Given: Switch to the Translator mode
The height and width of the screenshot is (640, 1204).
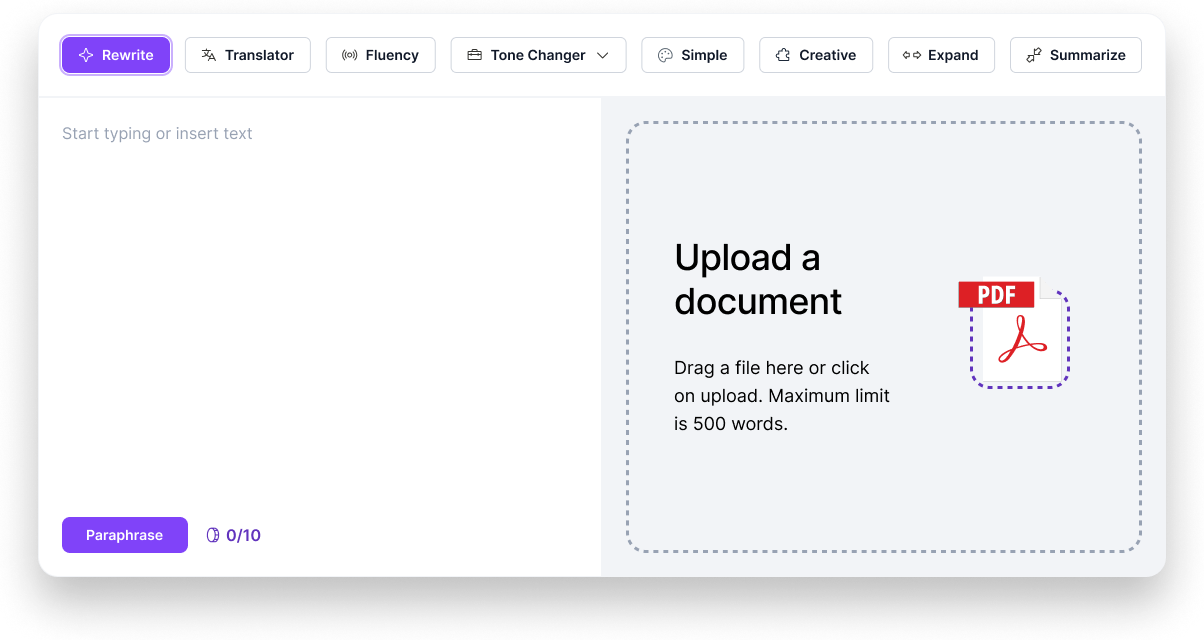Looking at the screenshot, I should click(x=247, y=55).
